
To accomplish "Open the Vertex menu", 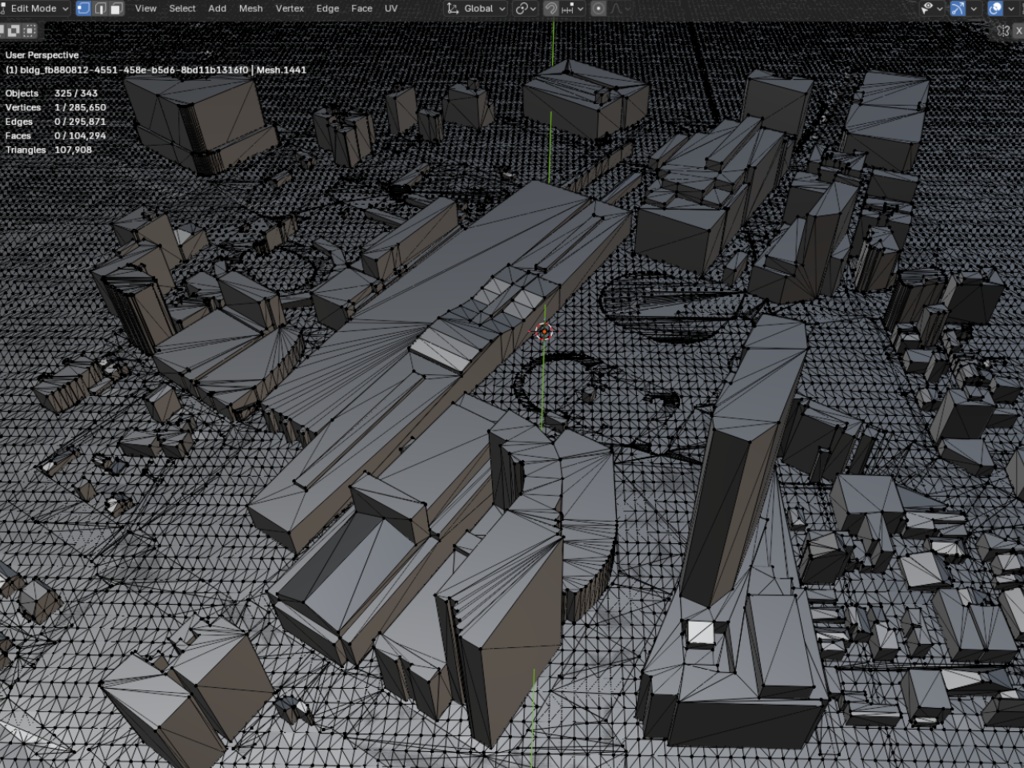I will click(289, 8).
